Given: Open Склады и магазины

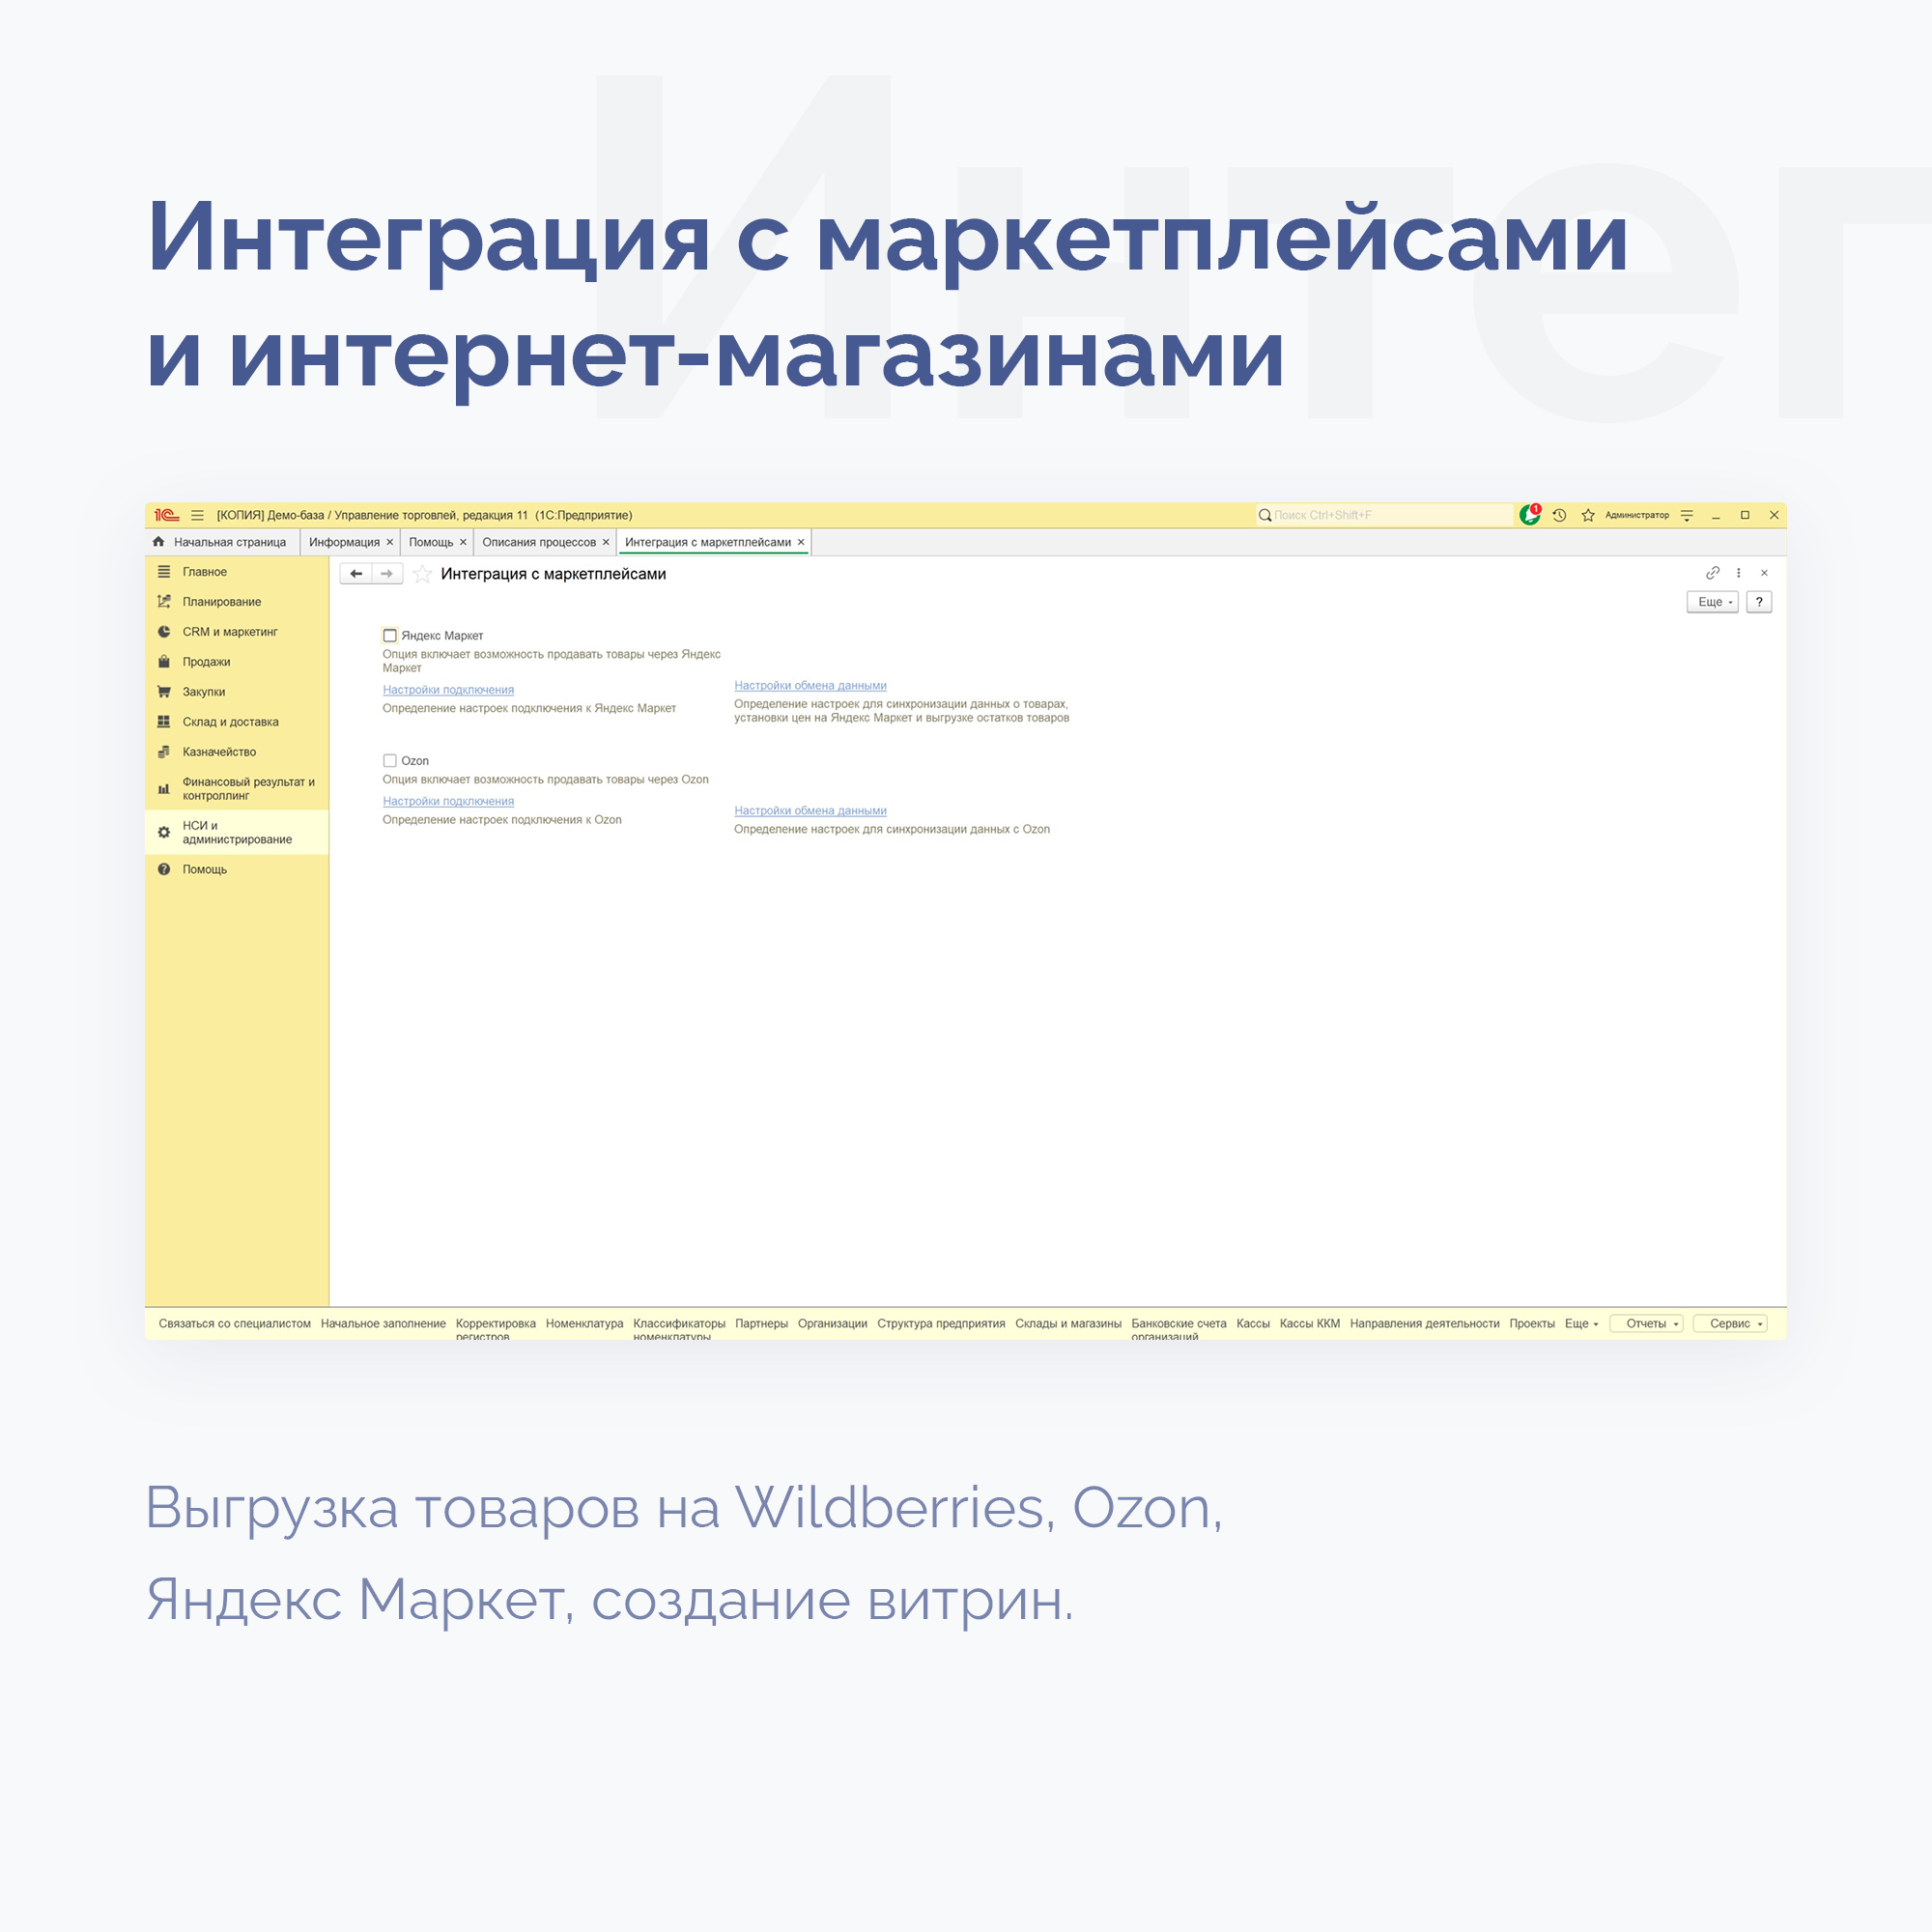Looking at the screenshot, I should 1068,1323.
